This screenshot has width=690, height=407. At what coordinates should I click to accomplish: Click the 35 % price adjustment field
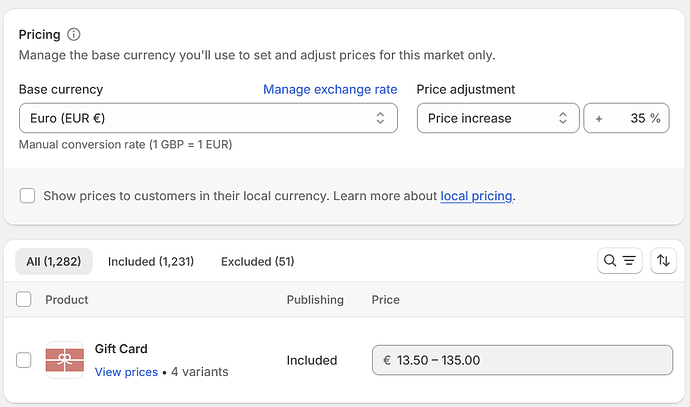coord(627,118)
